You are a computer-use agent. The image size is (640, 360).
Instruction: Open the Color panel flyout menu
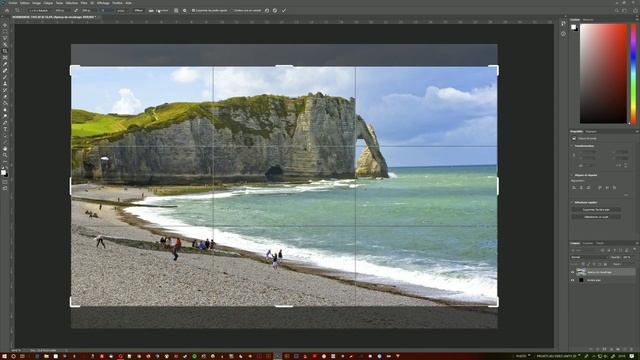(x=636, y=20)
